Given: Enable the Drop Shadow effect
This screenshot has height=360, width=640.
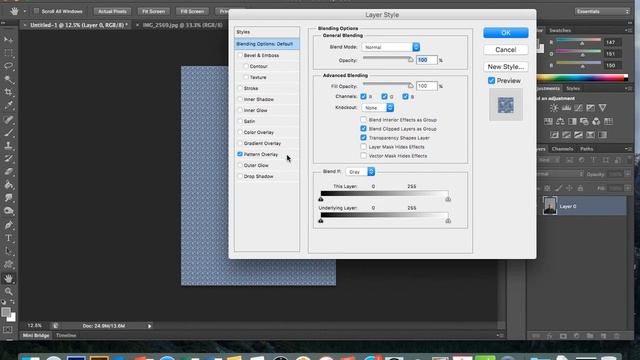Looking at the screenshot, I should (x=240, y=176).
